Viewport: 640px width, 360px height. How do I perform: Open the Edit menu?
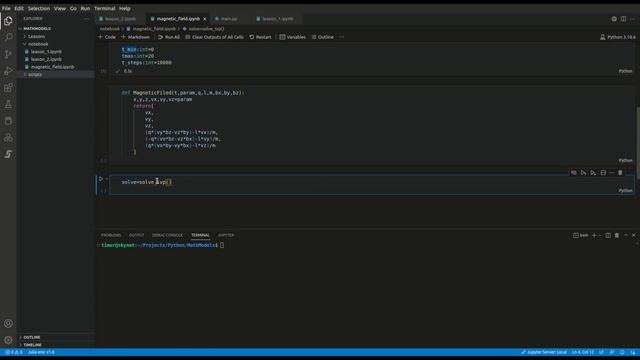click(19, 8)
